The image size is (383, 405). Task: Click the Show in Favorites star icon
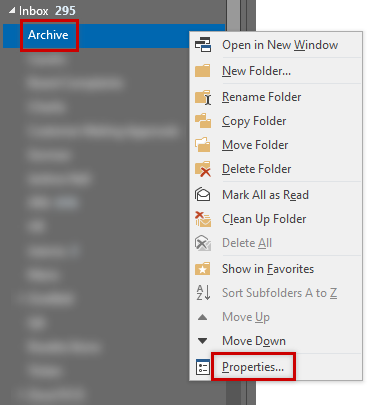click(x=203, y=269)
